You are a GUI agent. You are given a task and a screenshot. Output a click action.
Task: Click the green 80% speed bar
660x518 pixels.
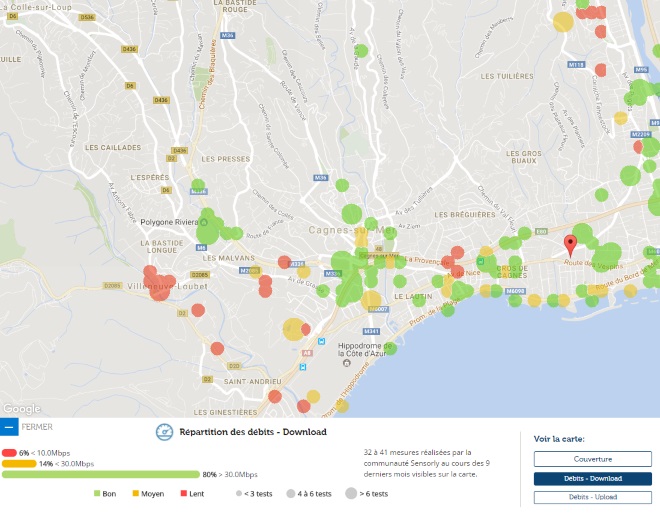pos(100,474)
